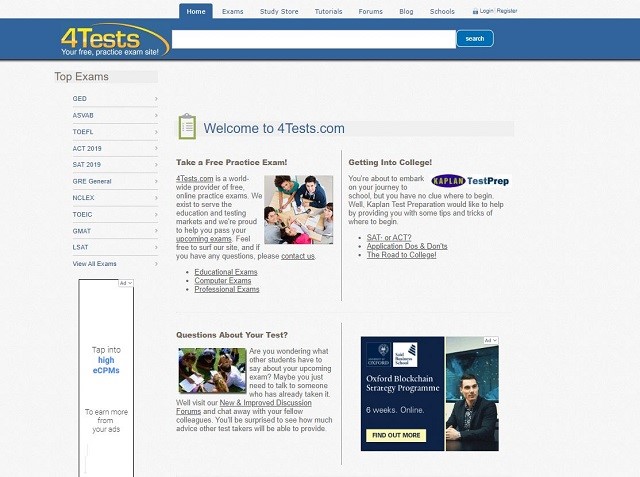Expand the GED exam arrow
This screenshot has width=640, height=477.
(x=156, y=99)
